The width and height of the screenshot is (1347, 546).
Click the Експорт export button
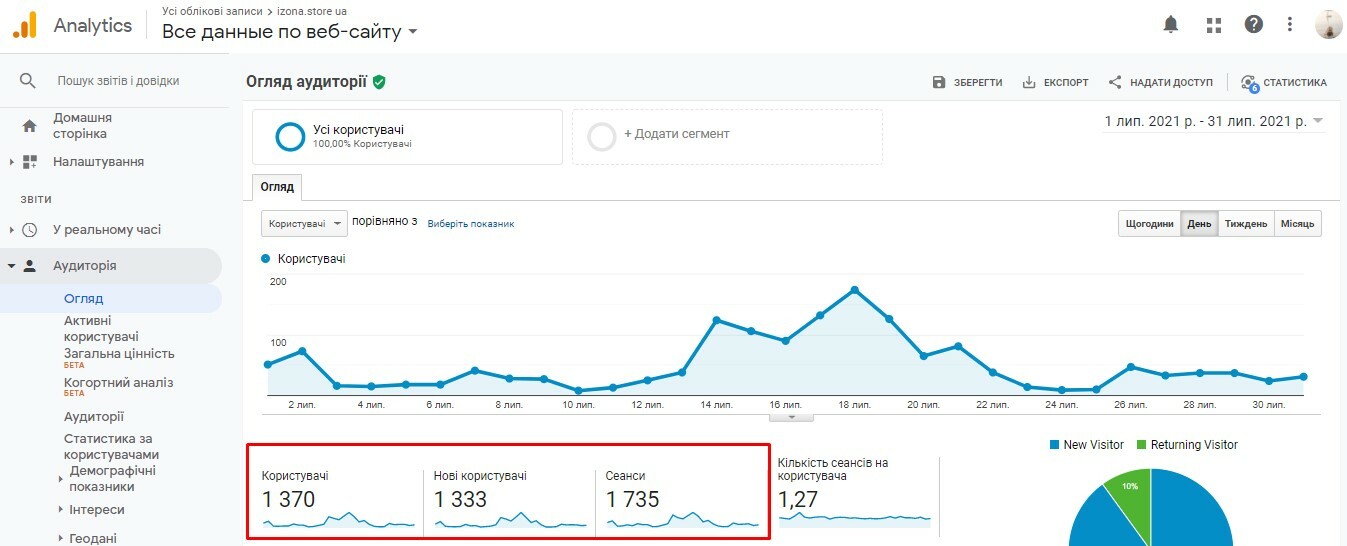tap(1055, 82)
